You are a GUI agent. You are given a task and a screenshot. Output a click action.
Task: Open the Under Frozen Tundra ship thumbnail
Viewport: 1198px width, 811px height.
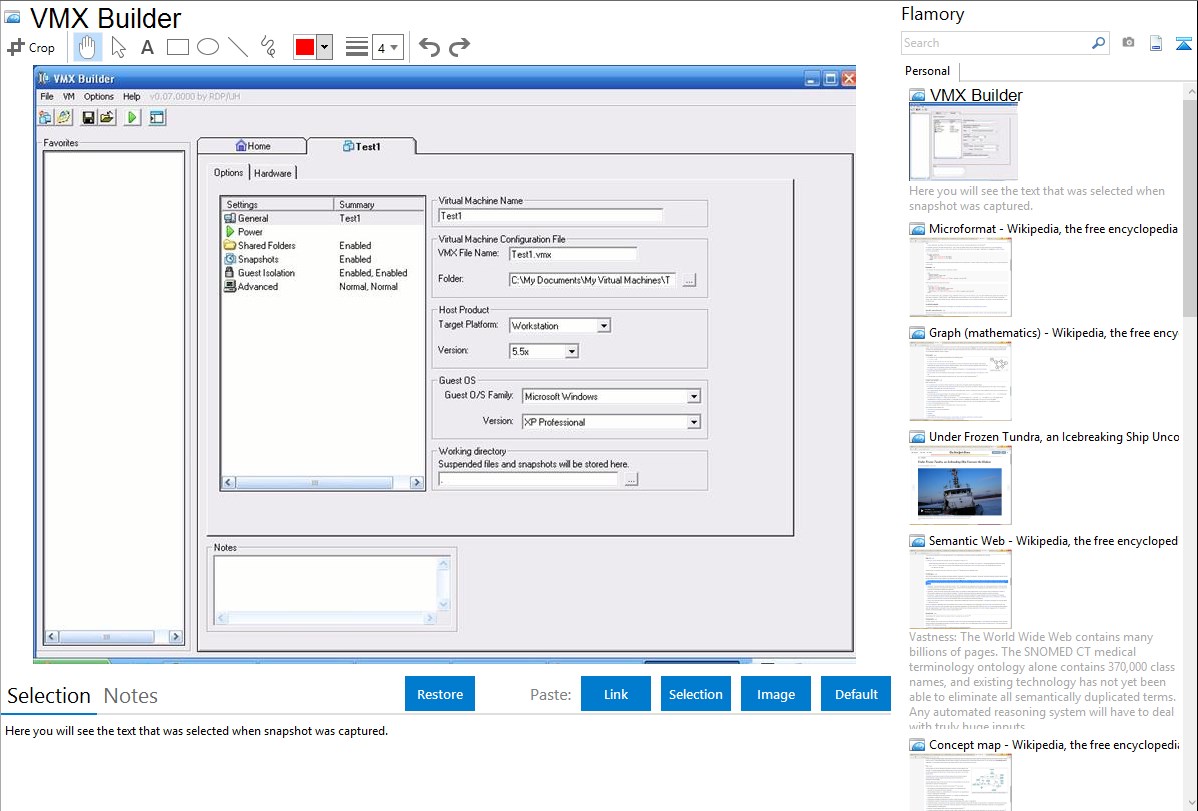pos(960,485)
